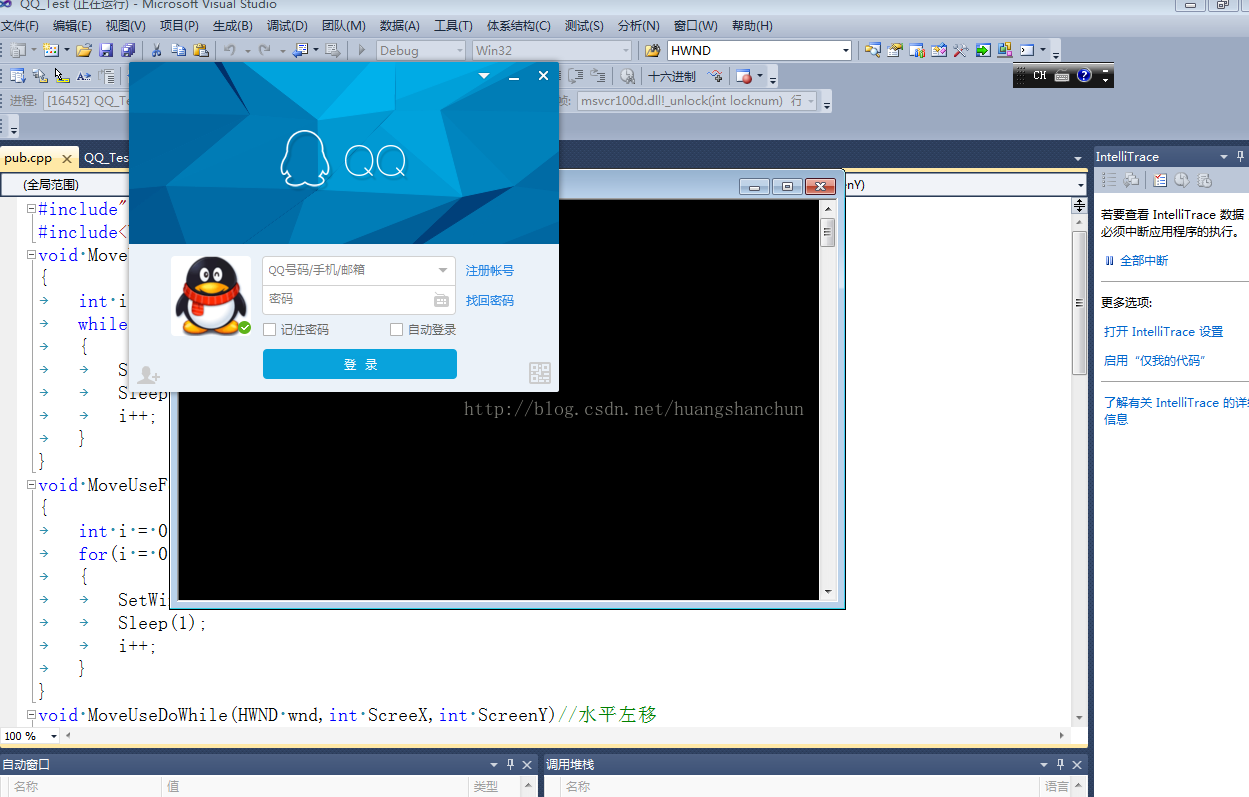This screenshot has height=797, width=1249.
Task: Click the 全部中断 link in IntelliTrace
Action: (x=1144, y=260)
